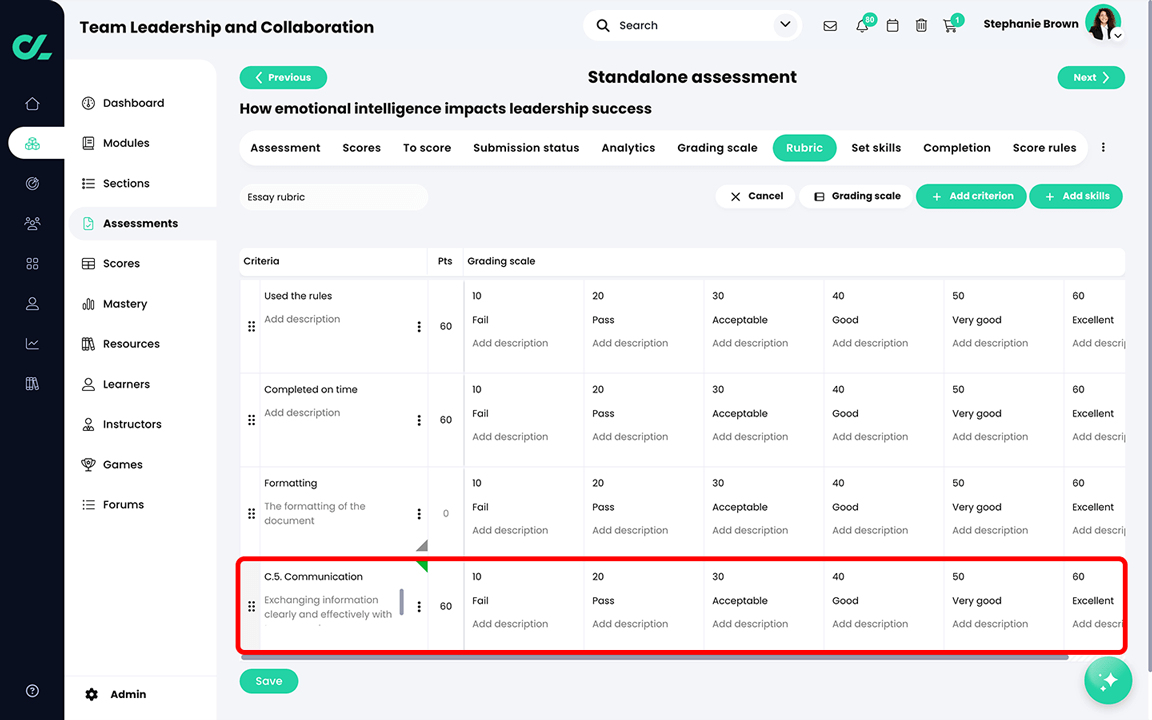Viewport: 1152px width, 720px height.
Task: Click Add description under Used the rules
Action: (302, 319)
